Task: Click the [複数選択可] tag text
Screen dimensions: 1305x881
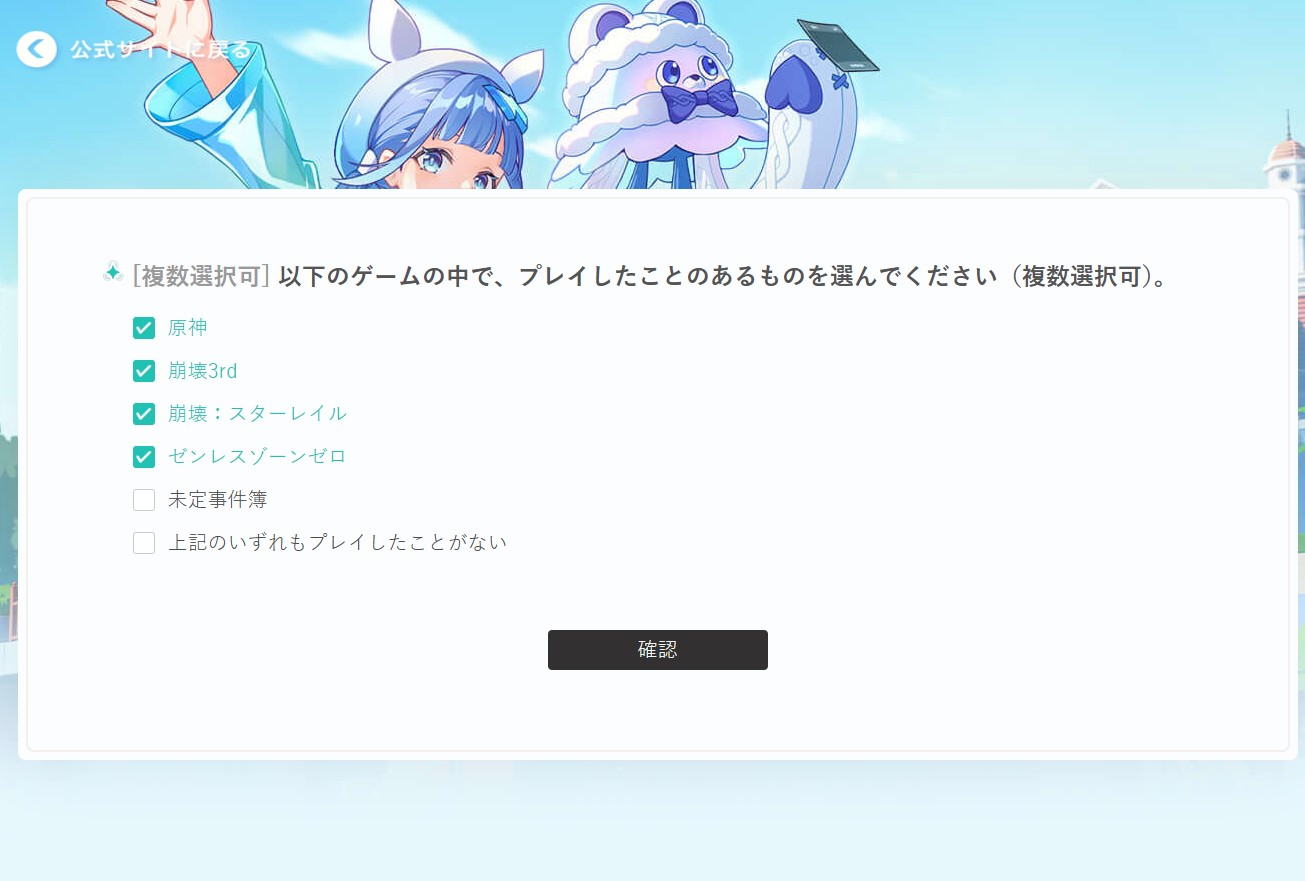Action: click(x=201, y=276)
